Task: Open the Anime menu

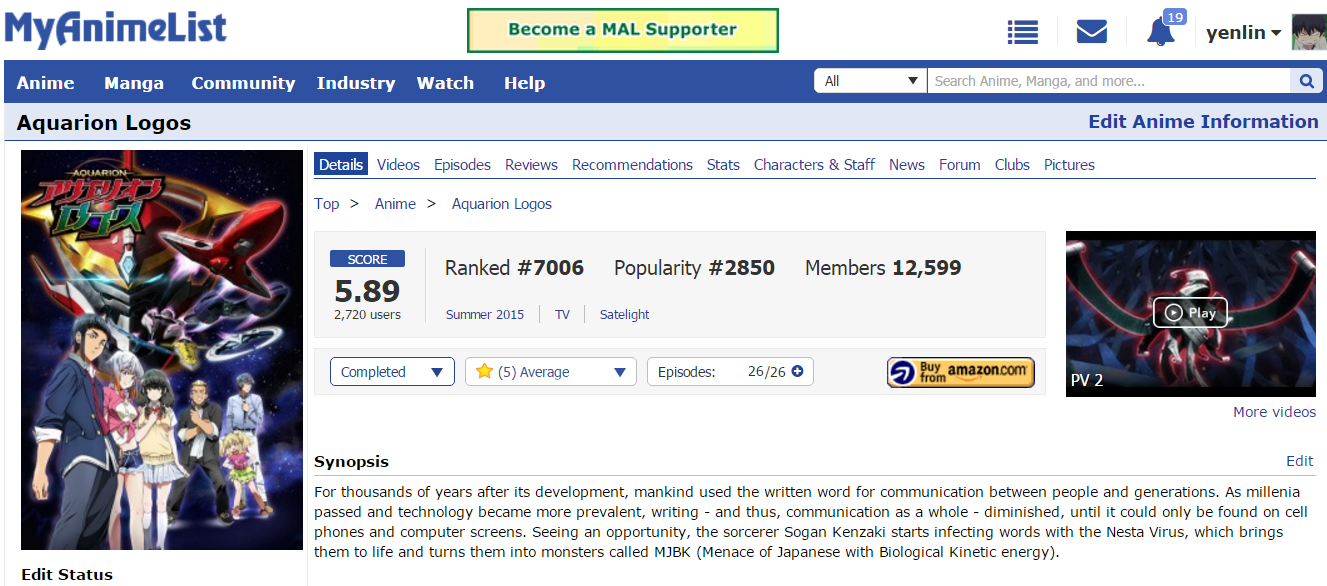Action: [46, 83]
